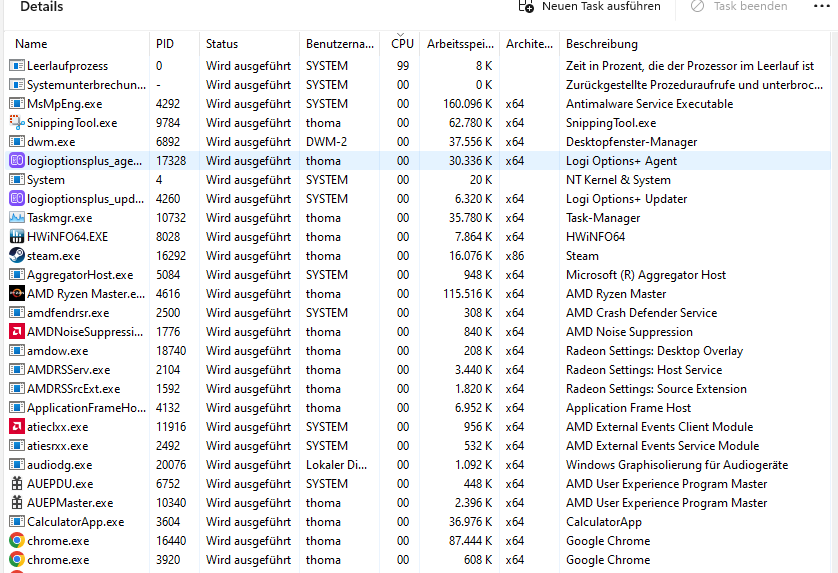Click description Application Frame Host

628,408
